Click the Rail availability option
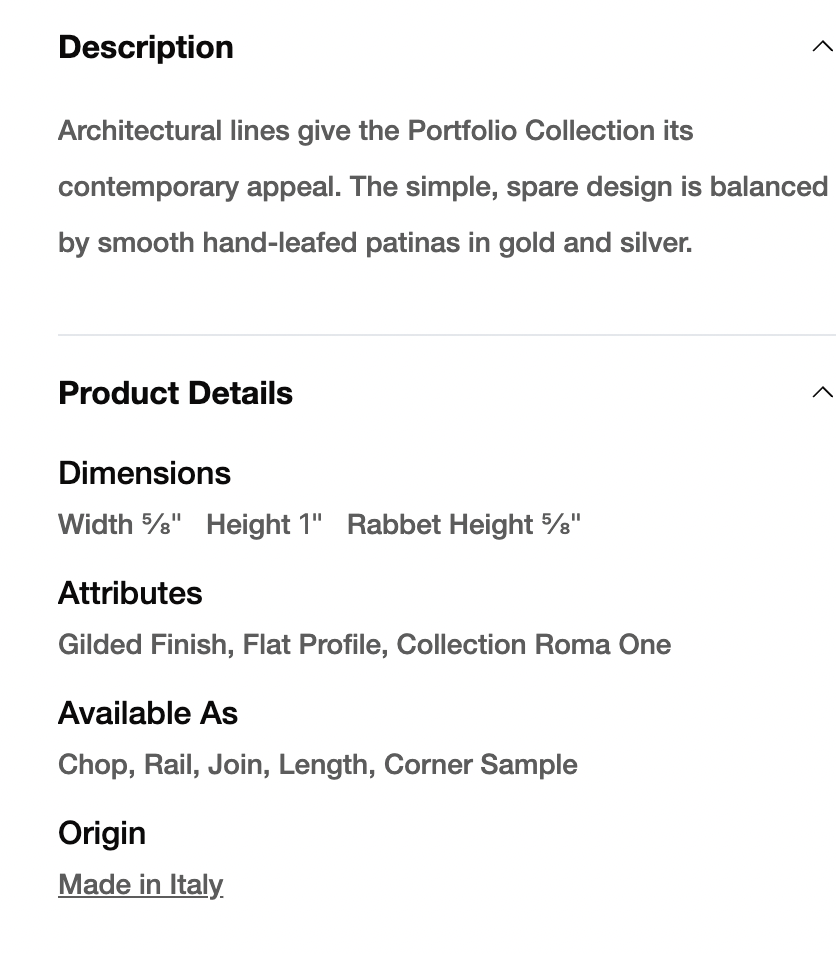 click(169, 764)
